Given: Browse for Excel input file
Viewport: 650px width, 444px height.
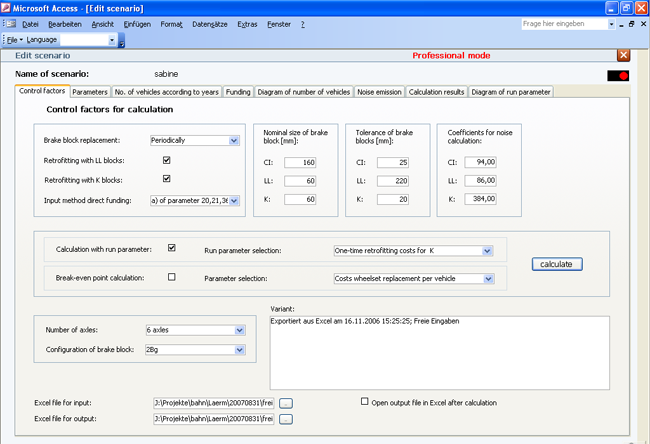Looking at the screenshot, I should 286,403.
